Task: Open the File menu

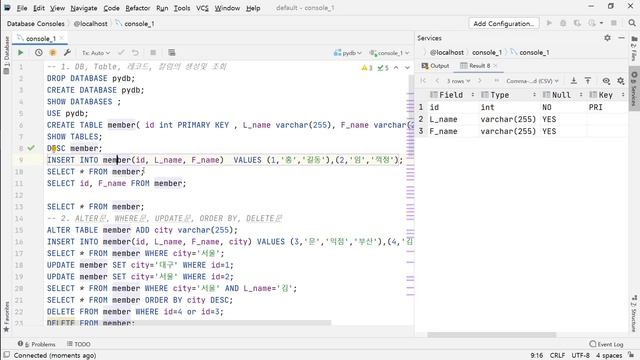Action: (x=22, y=8)
